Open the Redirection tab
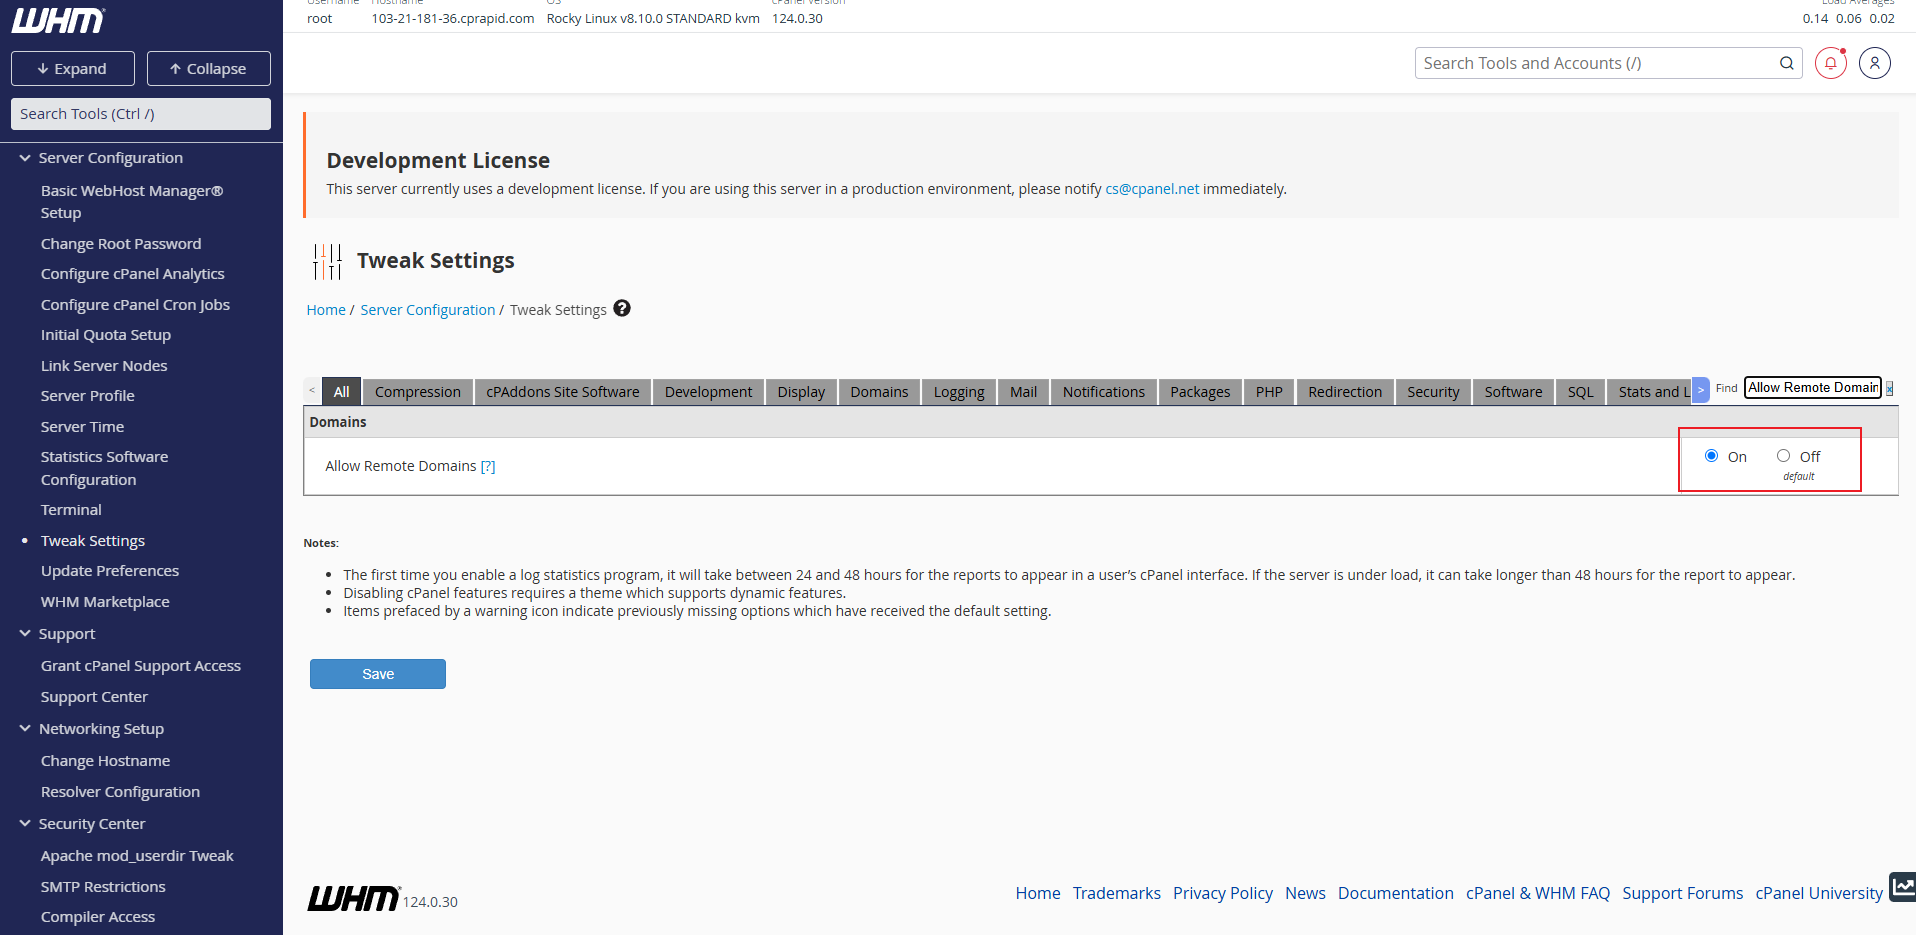Screen dimensions: 1916x935 [1345, 392]
